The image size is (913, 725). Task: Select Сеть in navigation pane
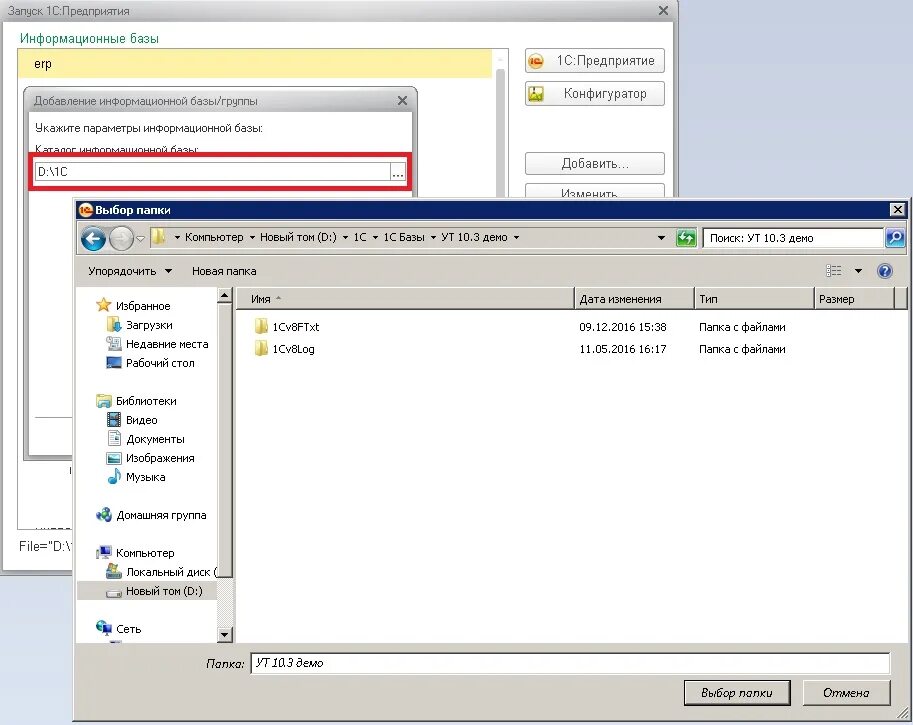coord(118,628)
